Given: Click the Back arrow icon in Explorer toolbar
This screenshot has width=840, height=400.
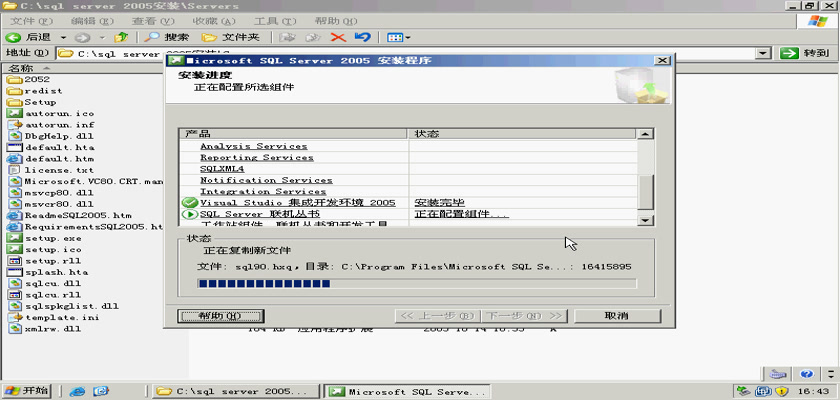Looking at the screenshot, I should coord(13,37).
